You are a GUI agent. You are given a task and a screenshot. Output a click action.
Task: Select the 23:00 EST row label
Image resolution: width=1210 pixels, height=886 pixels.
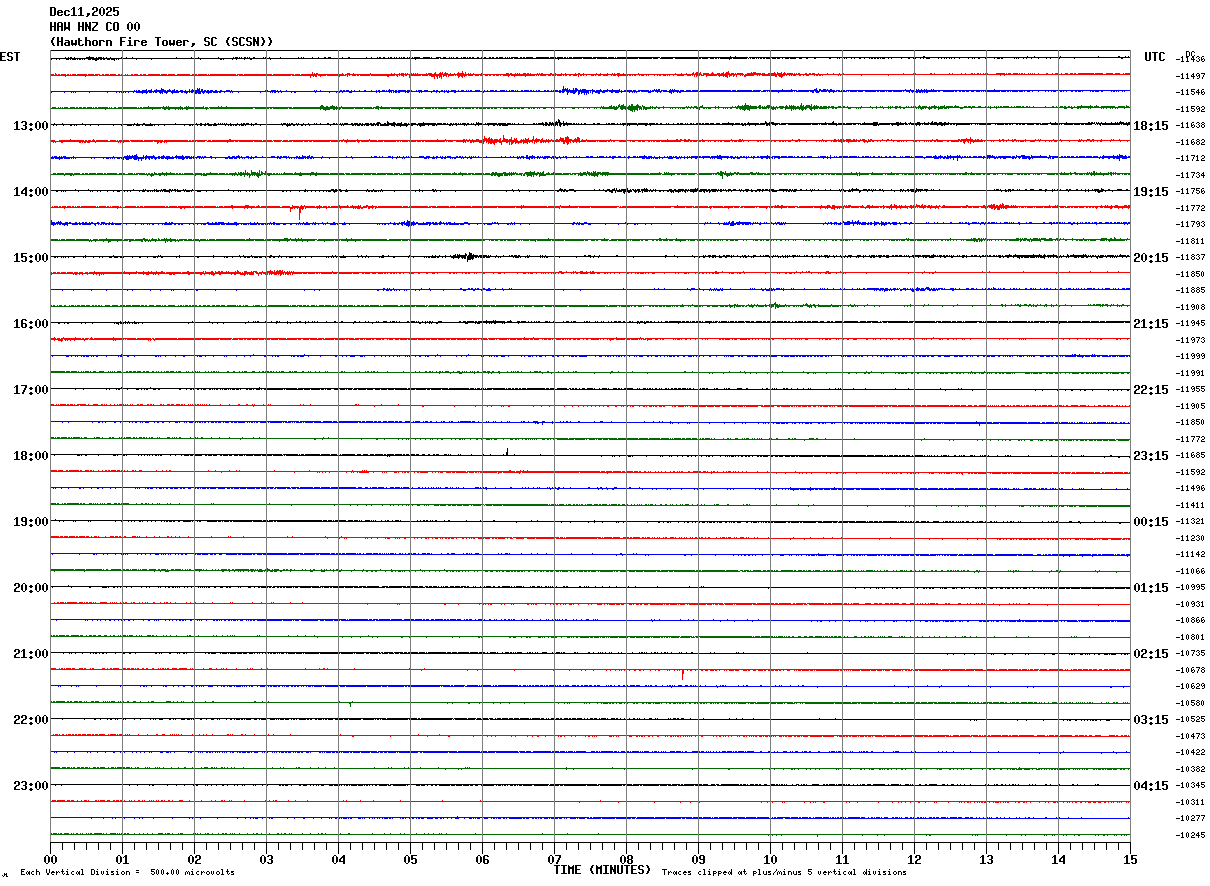click(30, 786)
